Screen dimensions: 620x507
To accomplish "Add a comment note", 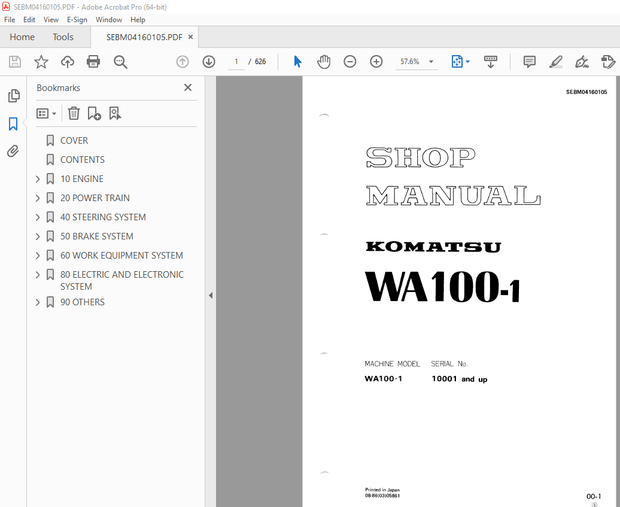I will pyautogui.click(x=529, y=62).
